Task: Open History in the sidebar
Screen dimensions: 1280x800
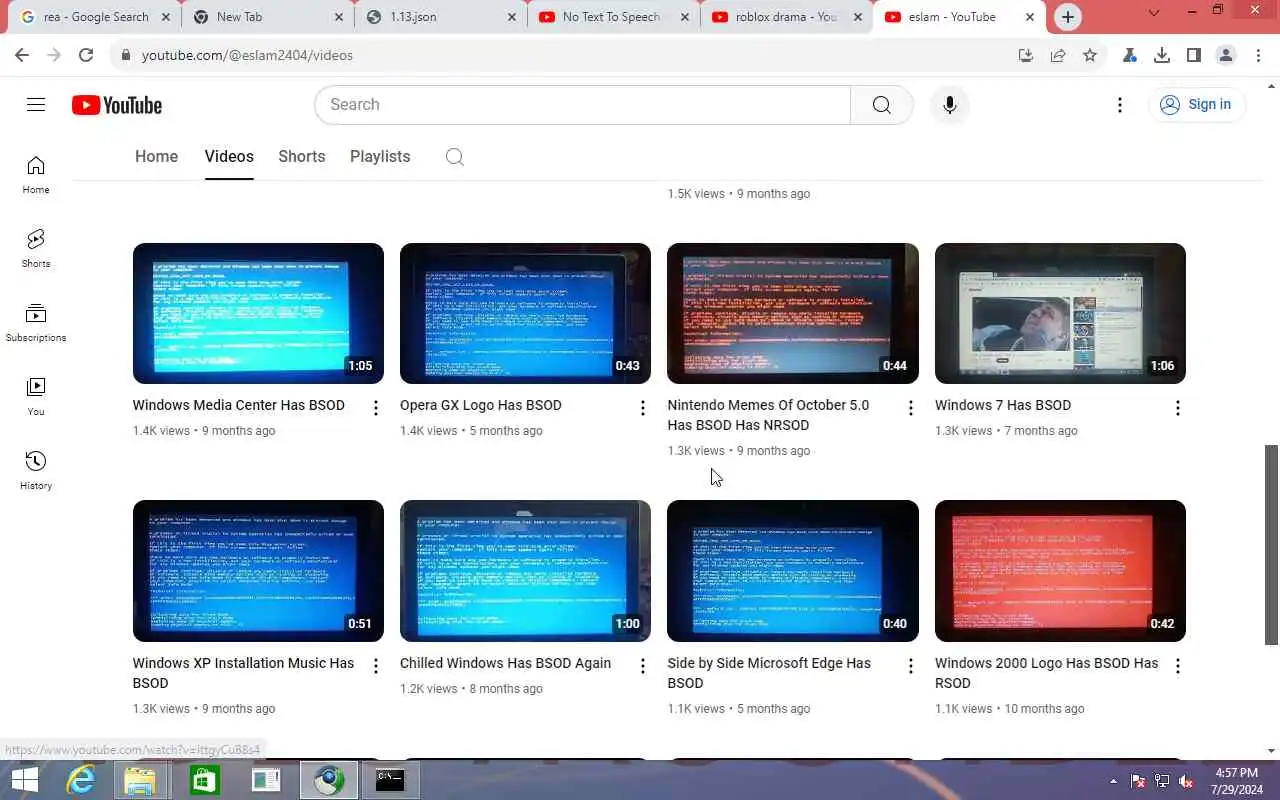Action: tap(36, 471)
